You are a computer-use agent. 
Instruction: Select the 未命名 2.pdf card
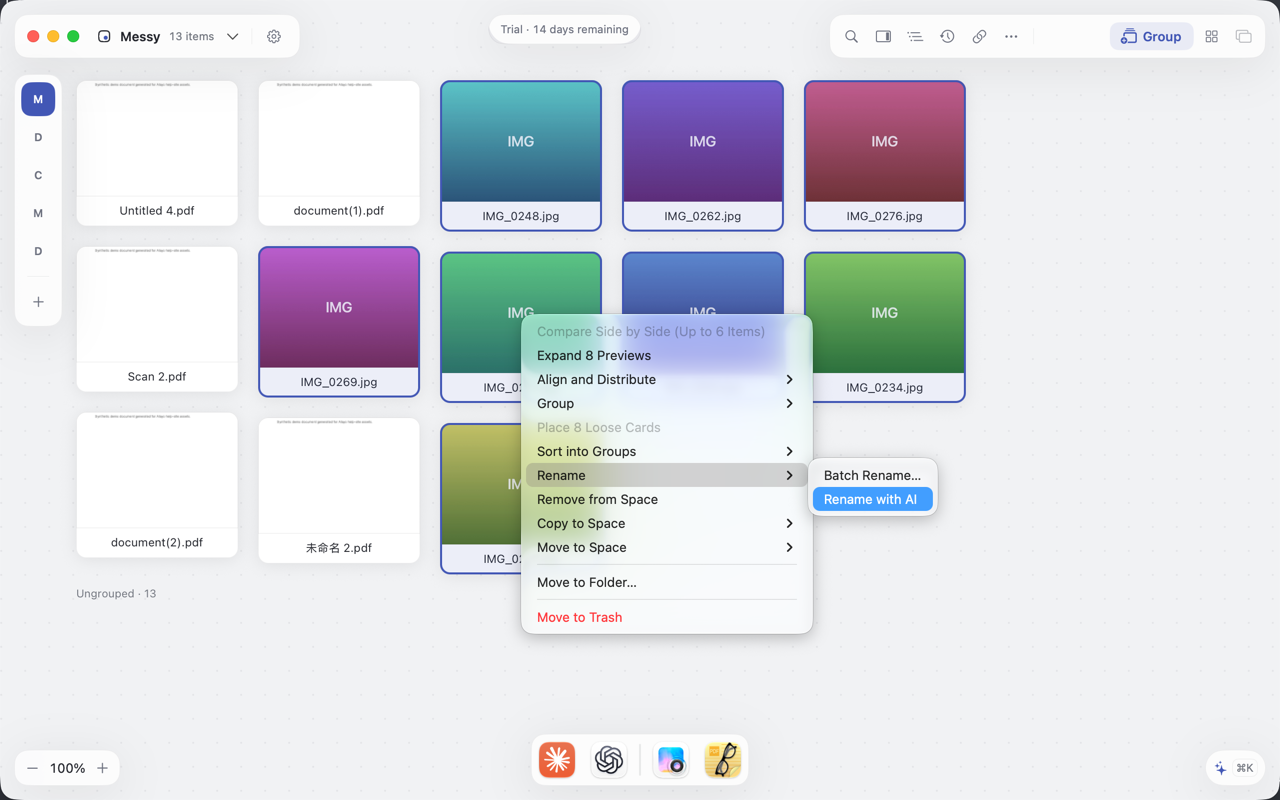(339, 490)
